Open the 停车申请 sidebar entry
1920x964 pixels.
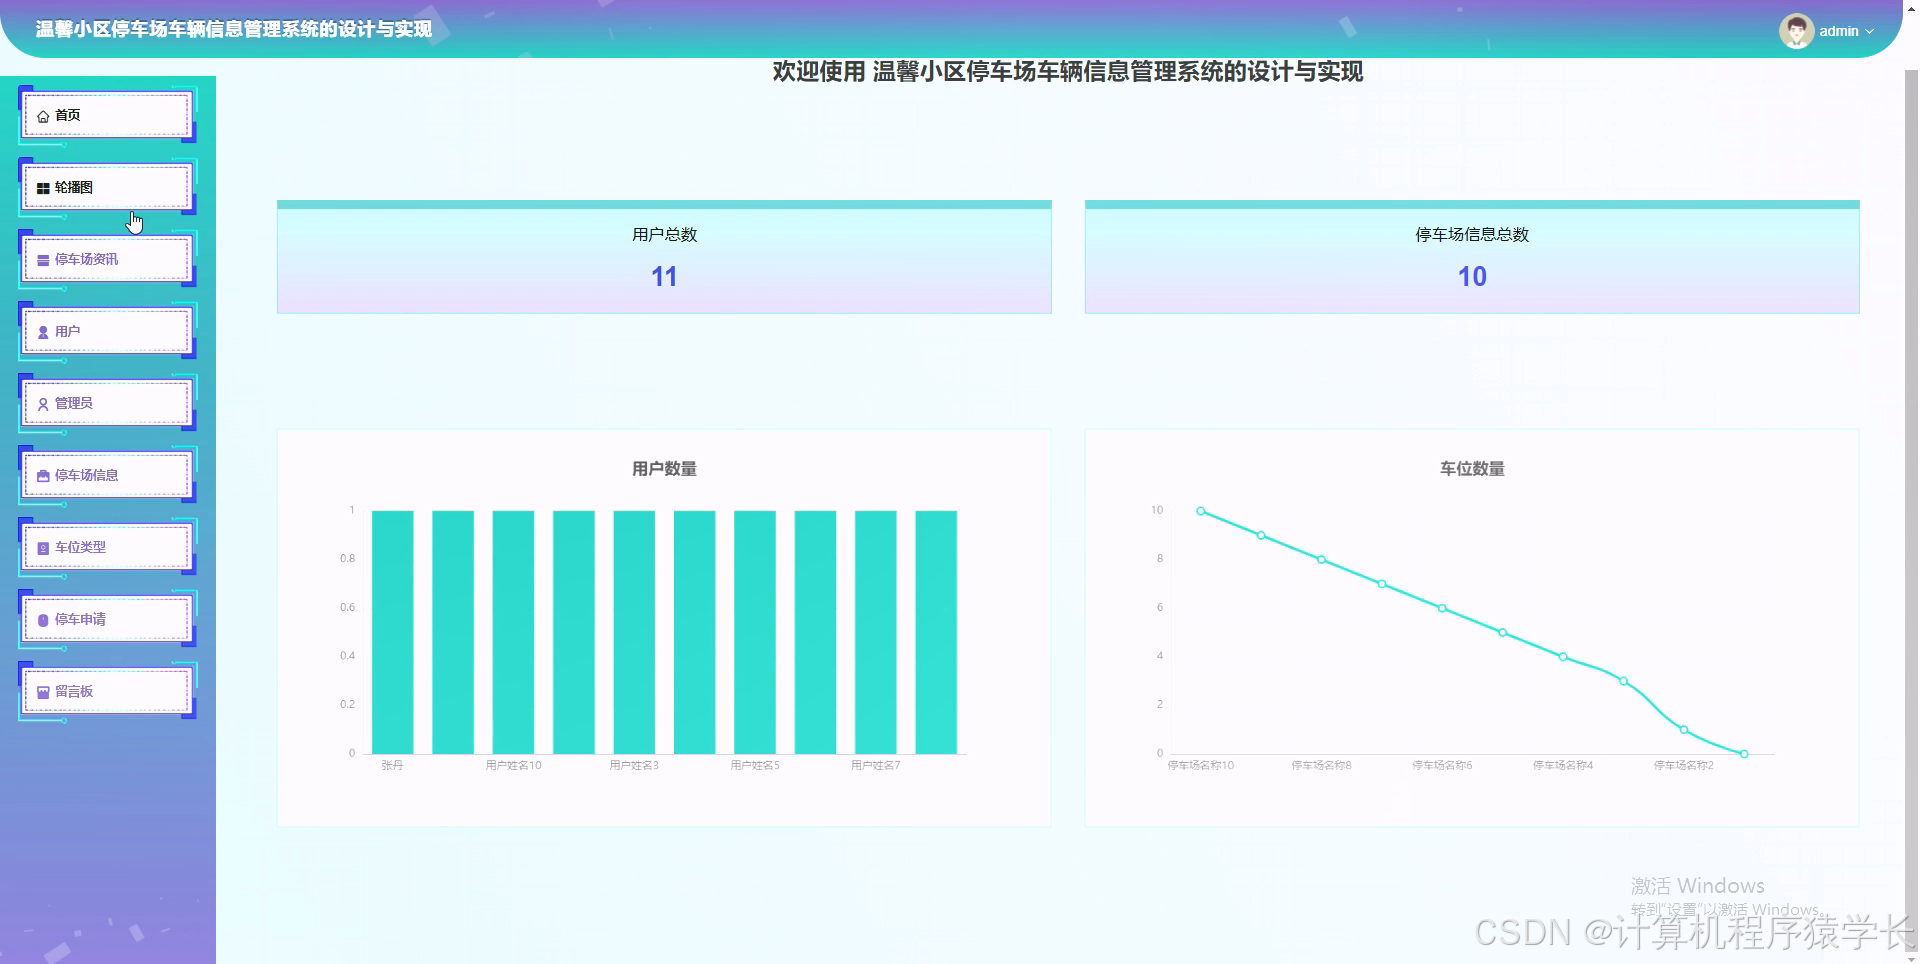click(105, 619)
